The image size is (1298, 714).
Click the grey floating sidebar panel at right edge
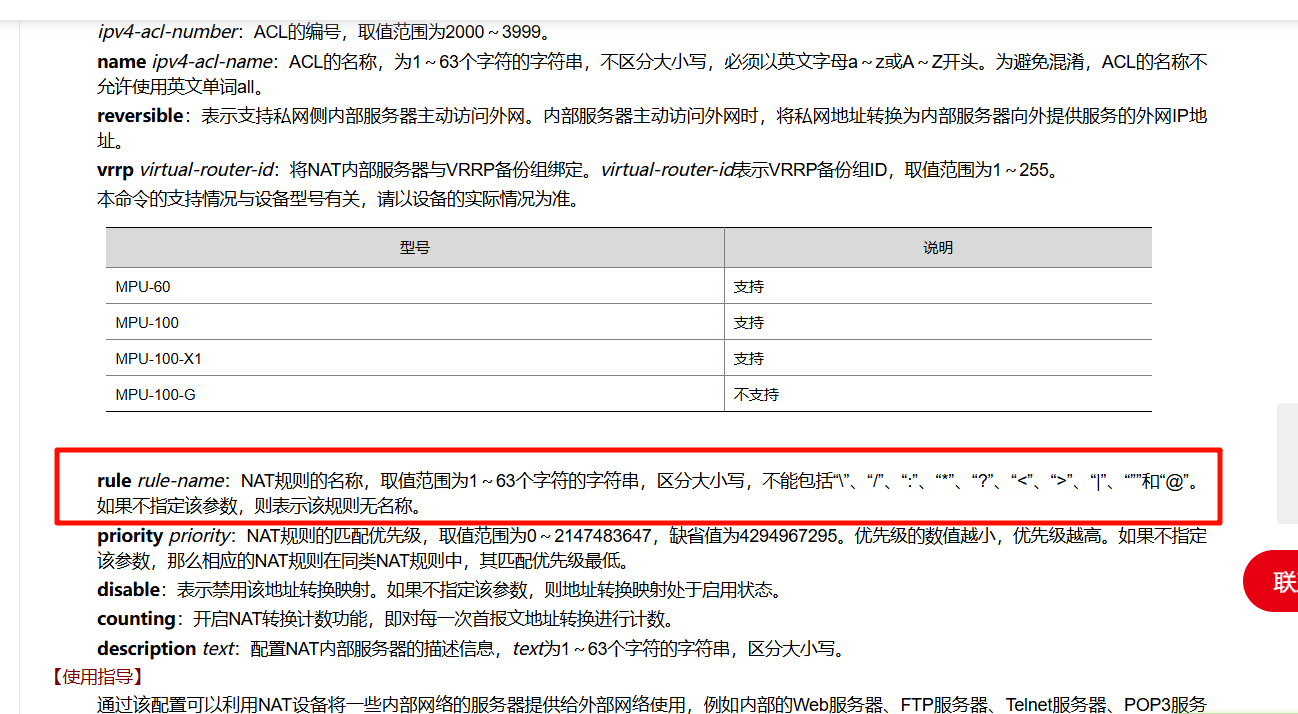point(1287,463)
